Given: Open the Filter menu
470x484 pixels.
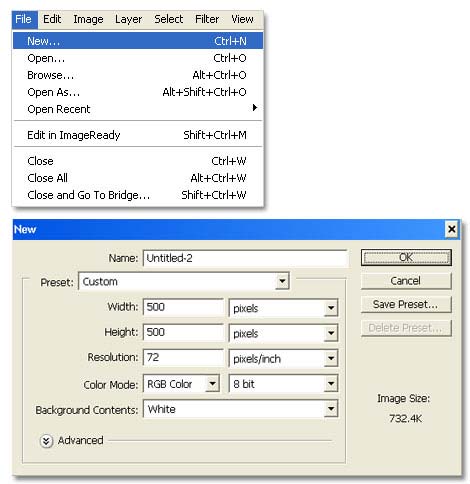Looking at the screenshot, I should [207, 19].
